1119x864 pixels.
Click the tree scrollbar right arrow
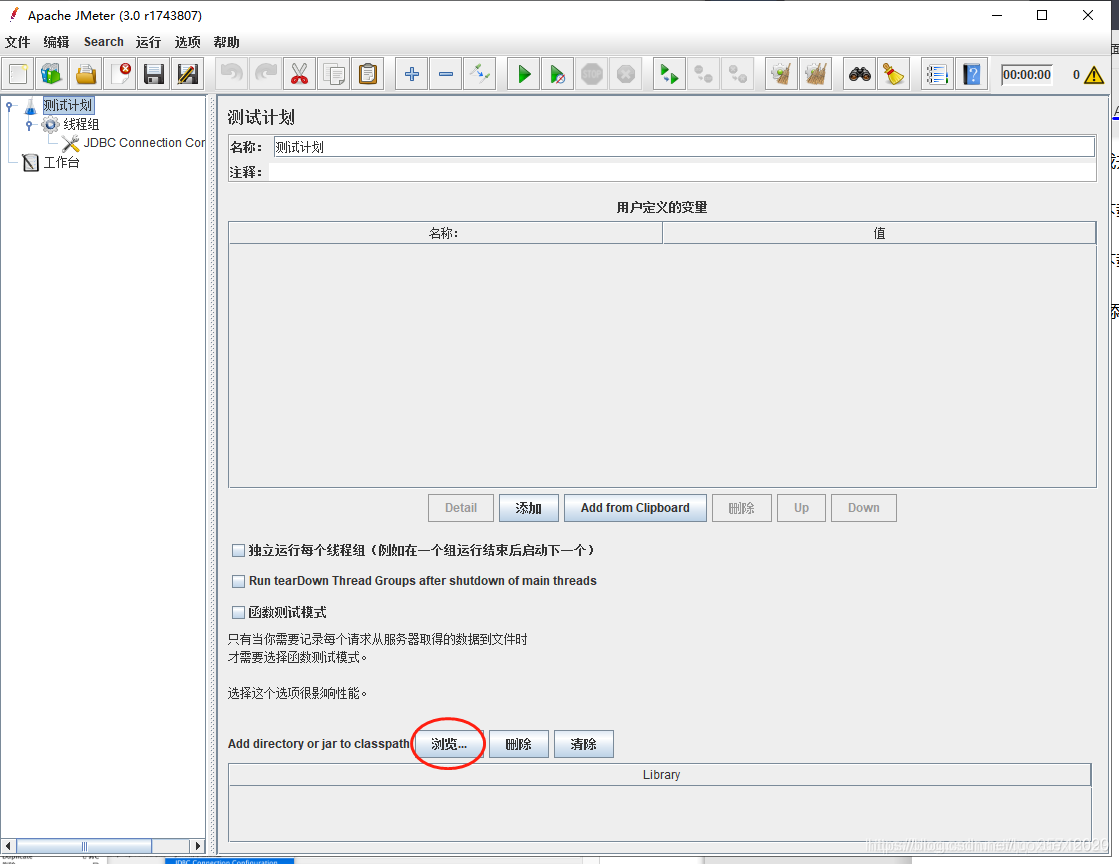(x=198, y=846)
